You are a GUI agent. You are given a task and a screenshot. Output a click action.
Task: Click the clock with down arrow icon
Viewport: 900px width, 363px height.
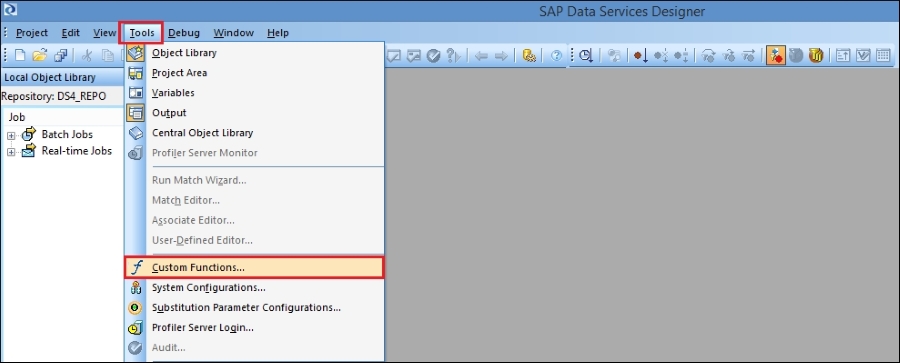pos(585,55)
